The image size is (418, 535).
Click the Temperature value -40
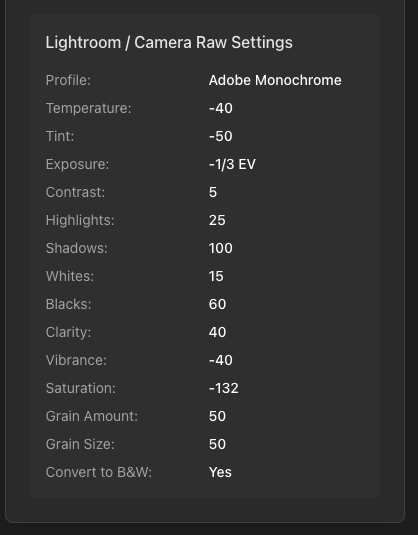(221, 109)
